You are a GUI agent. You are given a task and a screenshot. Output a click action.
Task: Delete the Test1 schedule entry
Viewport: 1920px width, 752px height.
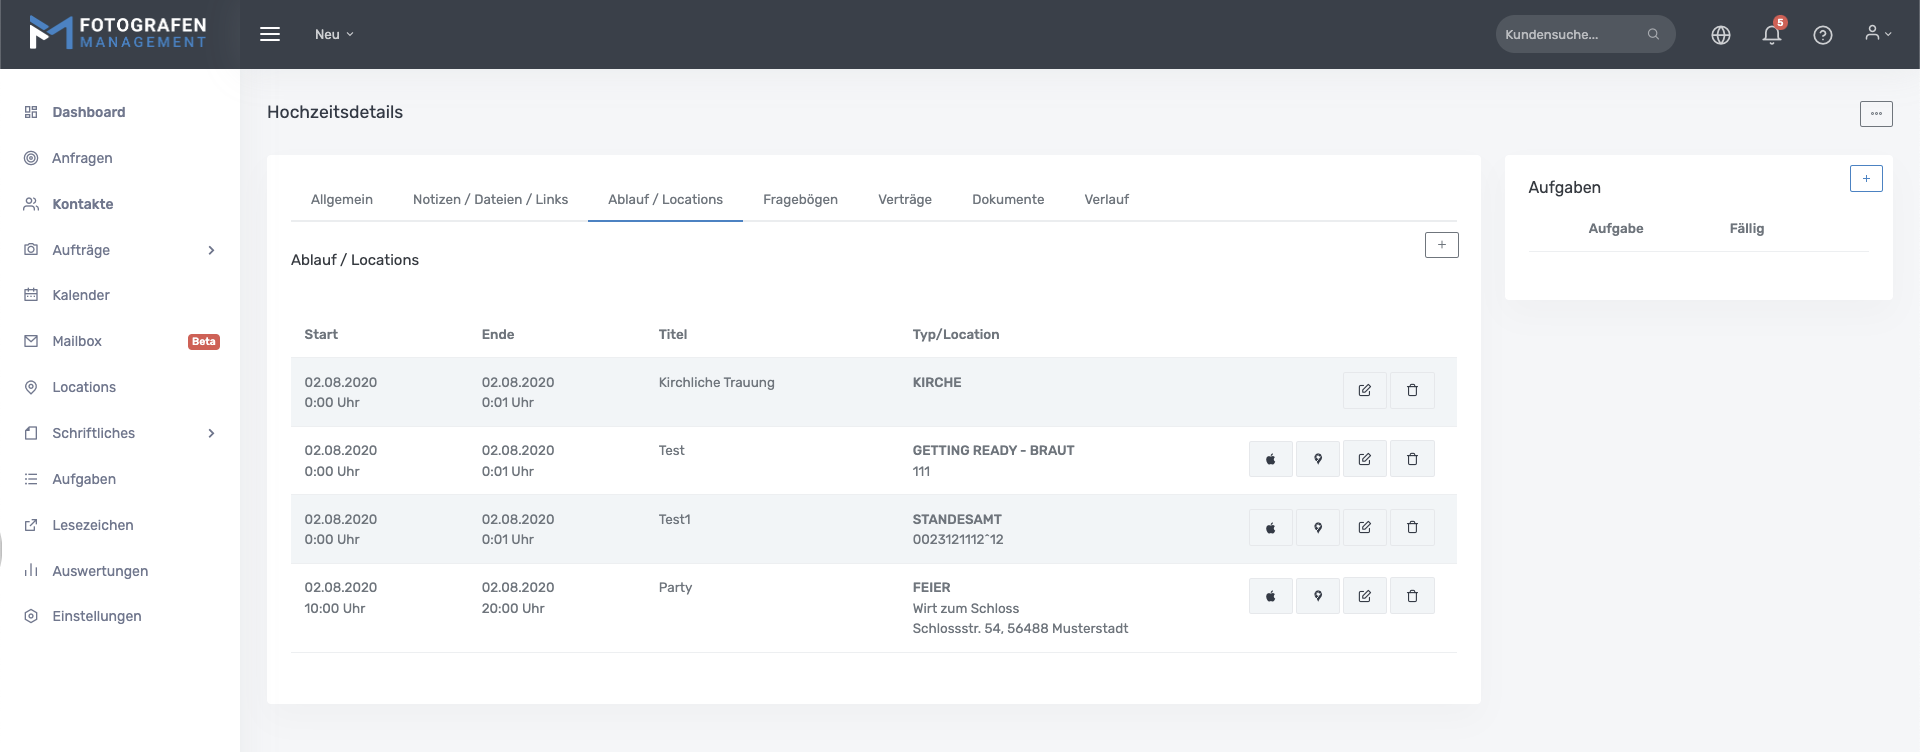tap(1412, 527)
